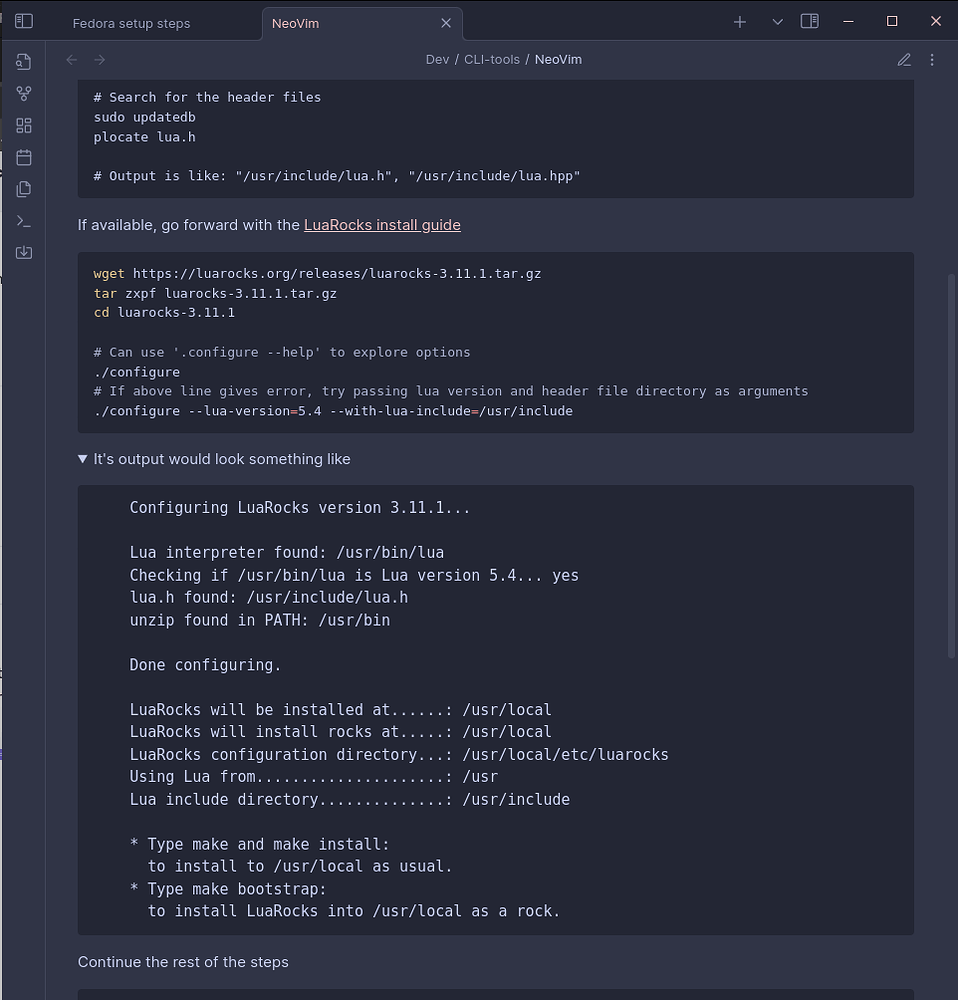Click the CLI-tools breadcrumb folder
The width and height of the screenshot is (958, 1000).
coord(492,59)
